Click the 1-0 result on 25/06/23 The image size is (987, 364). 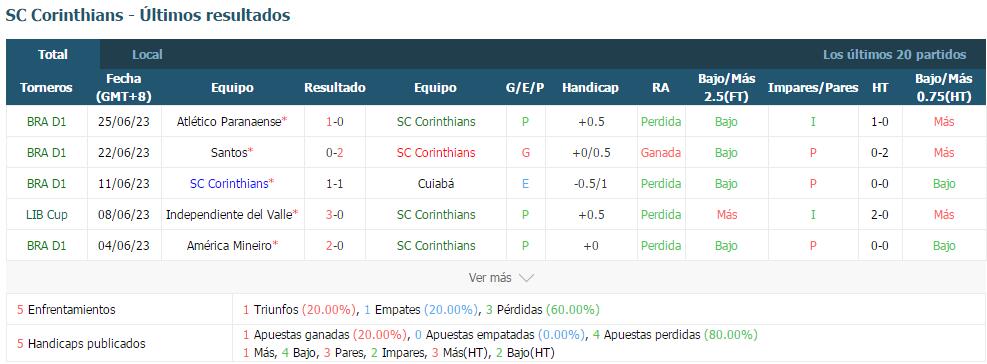[334, 122]
